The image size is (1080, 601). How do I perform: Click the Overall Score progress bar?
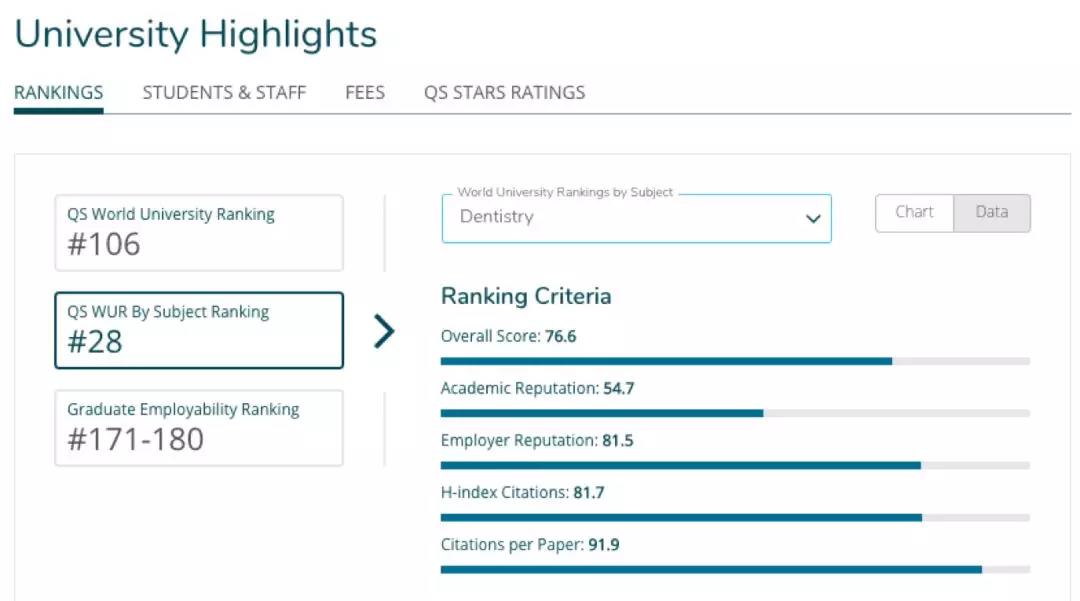click(x=735, y=361)
